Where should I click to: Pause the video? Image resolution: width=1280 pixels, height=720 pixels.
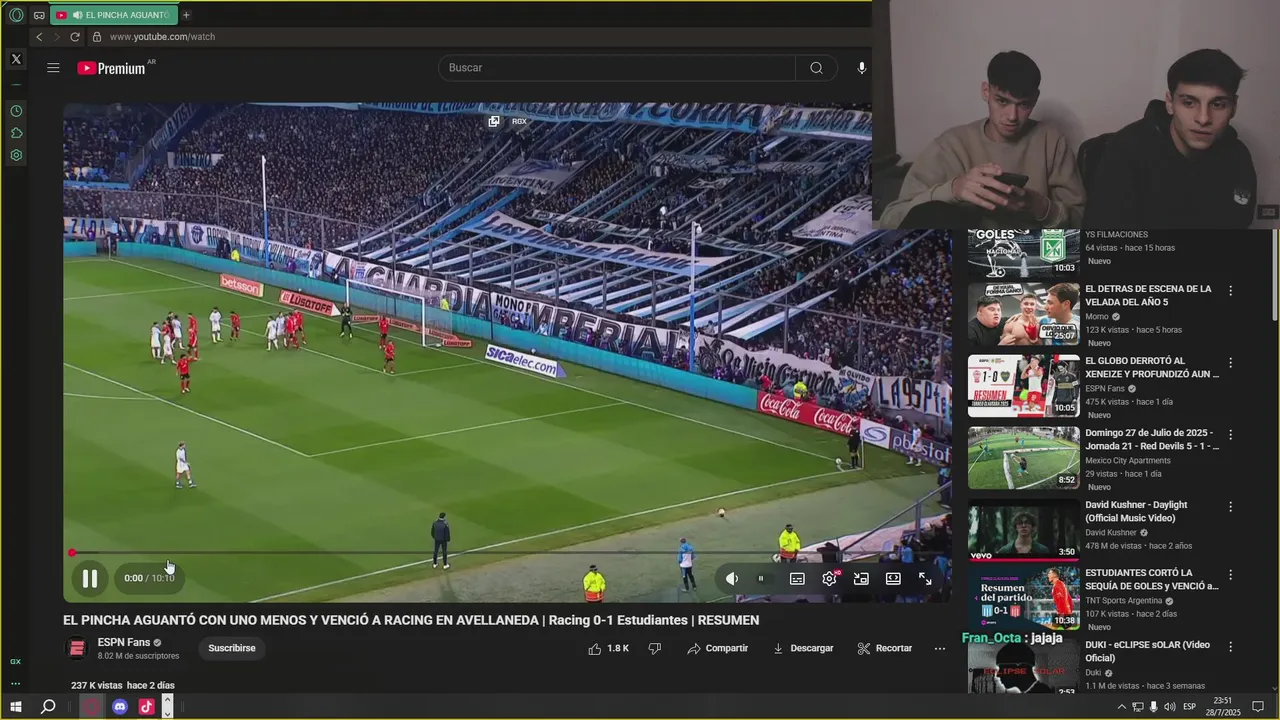(x=90, y=578)
